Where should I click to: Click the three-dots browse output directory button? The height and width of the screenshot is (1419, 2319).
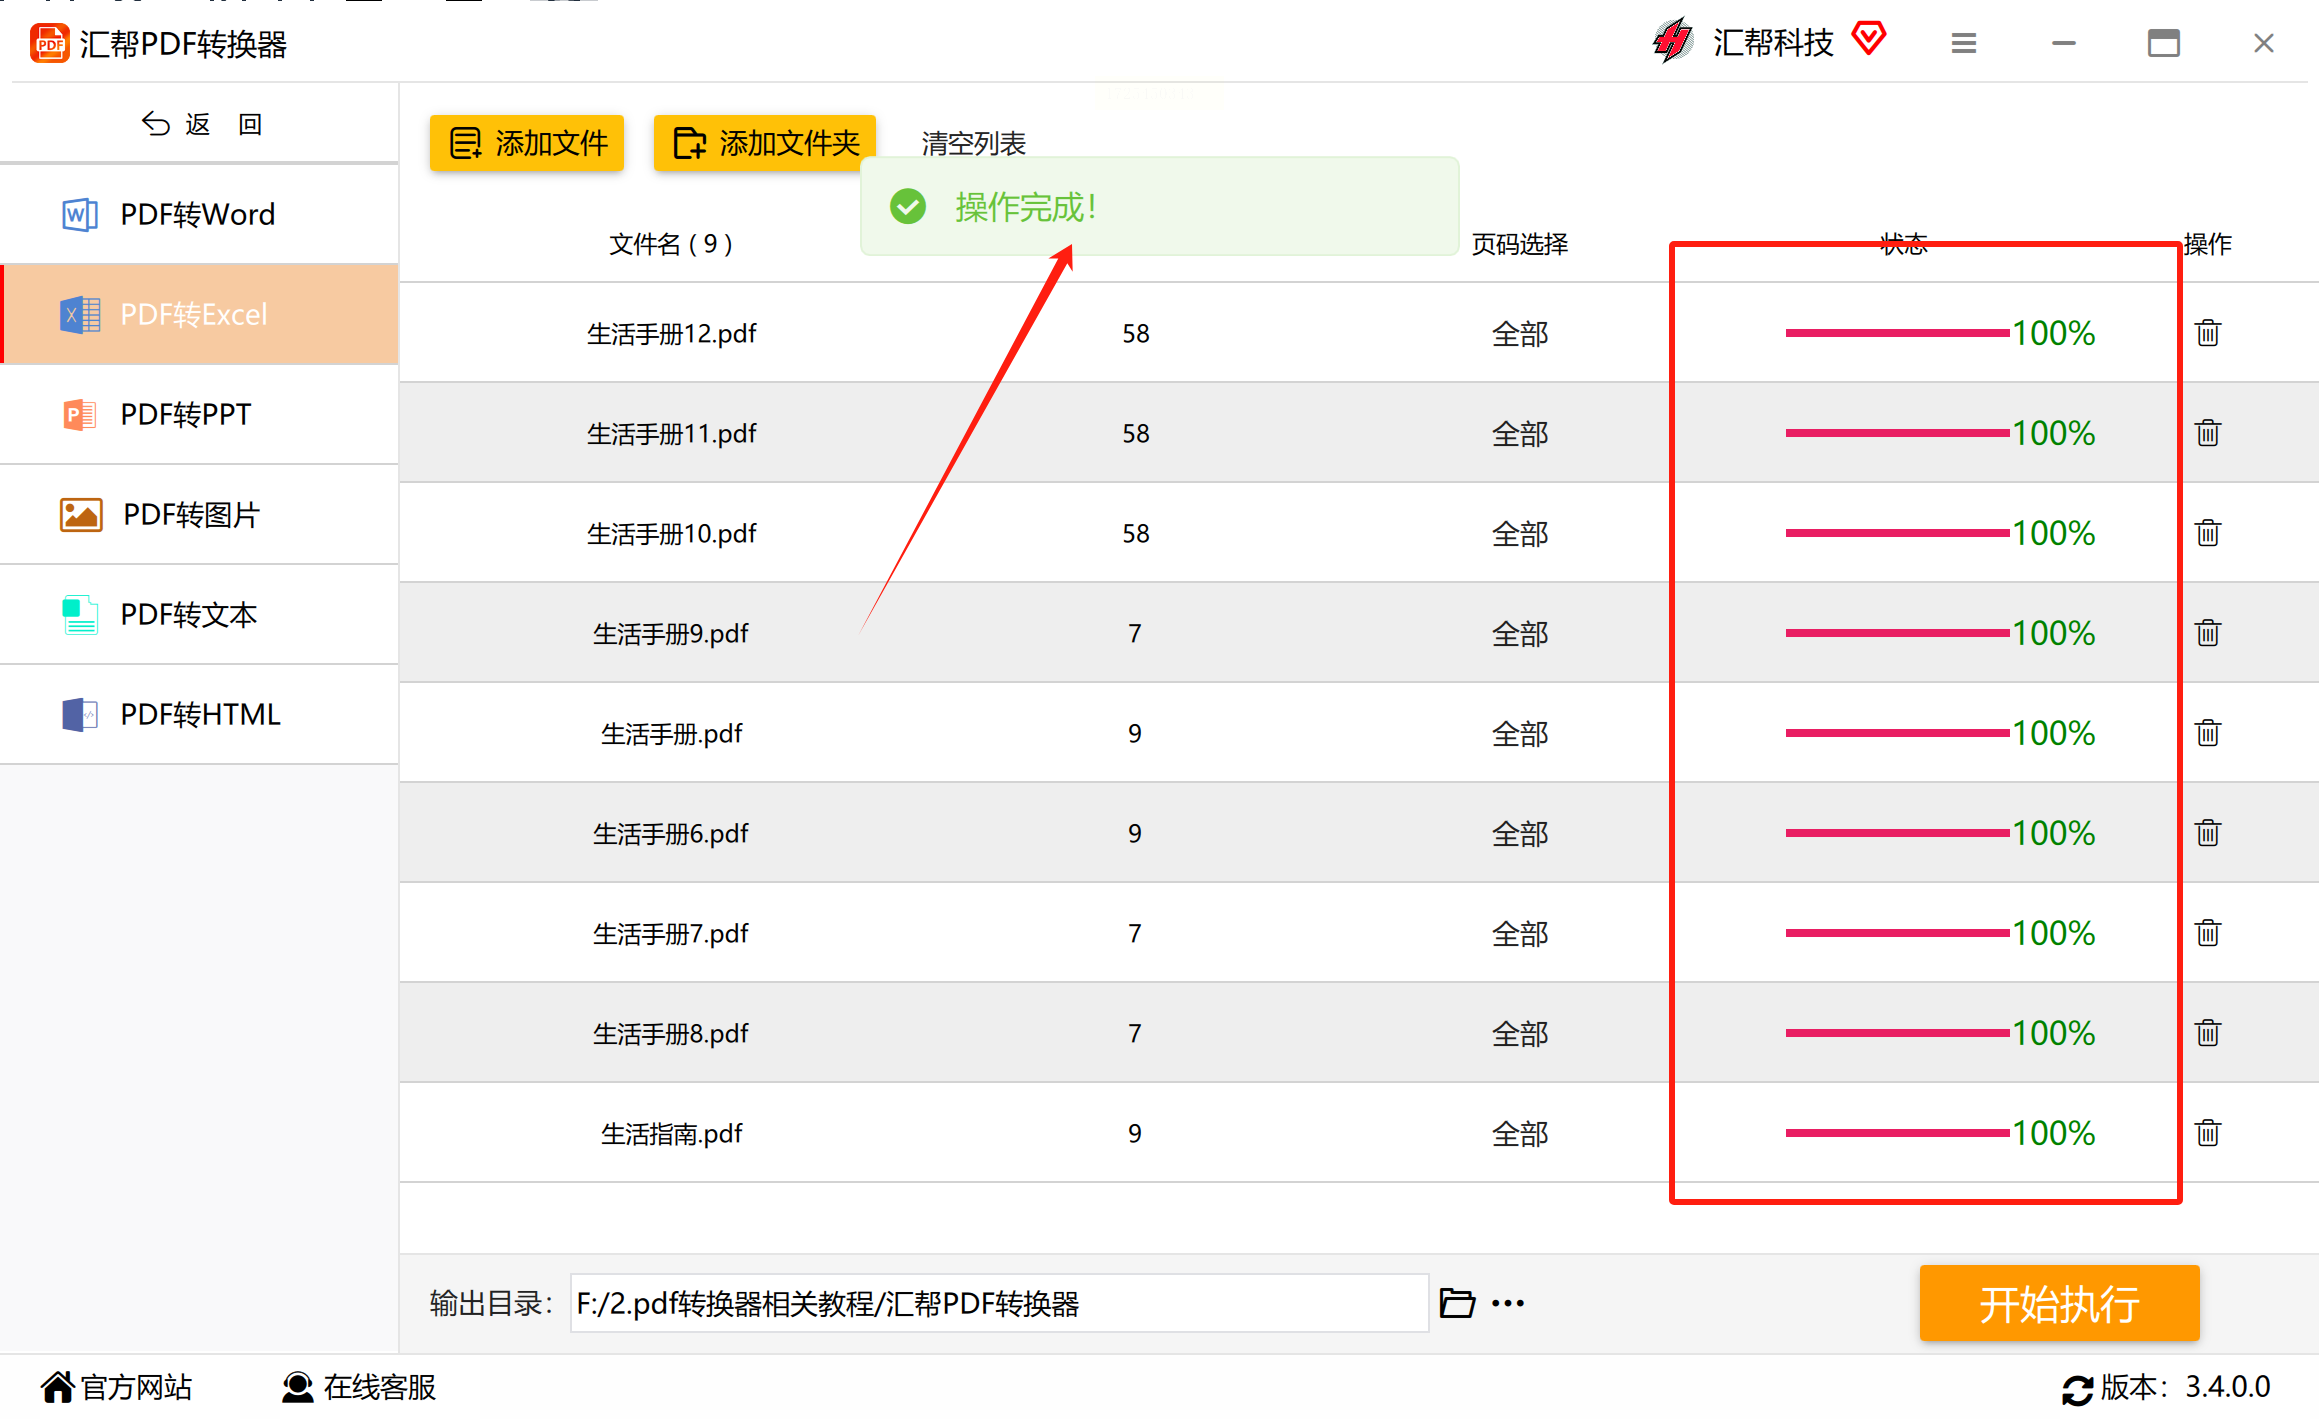(1507, 1303)
